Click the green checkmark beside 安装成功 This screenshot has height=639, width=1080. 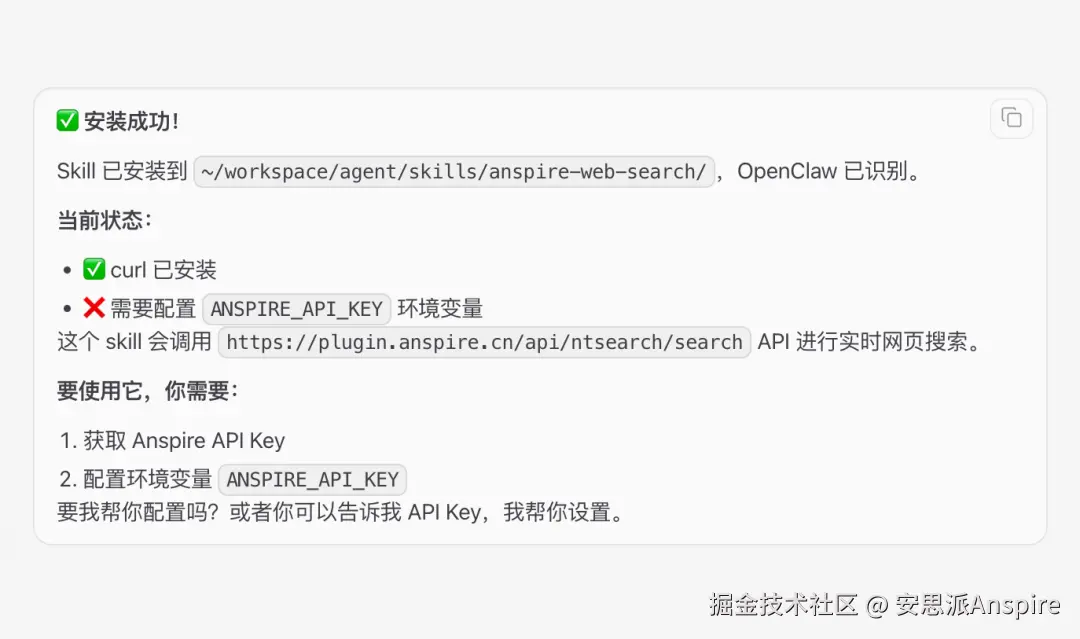click(x=68, y=121)
